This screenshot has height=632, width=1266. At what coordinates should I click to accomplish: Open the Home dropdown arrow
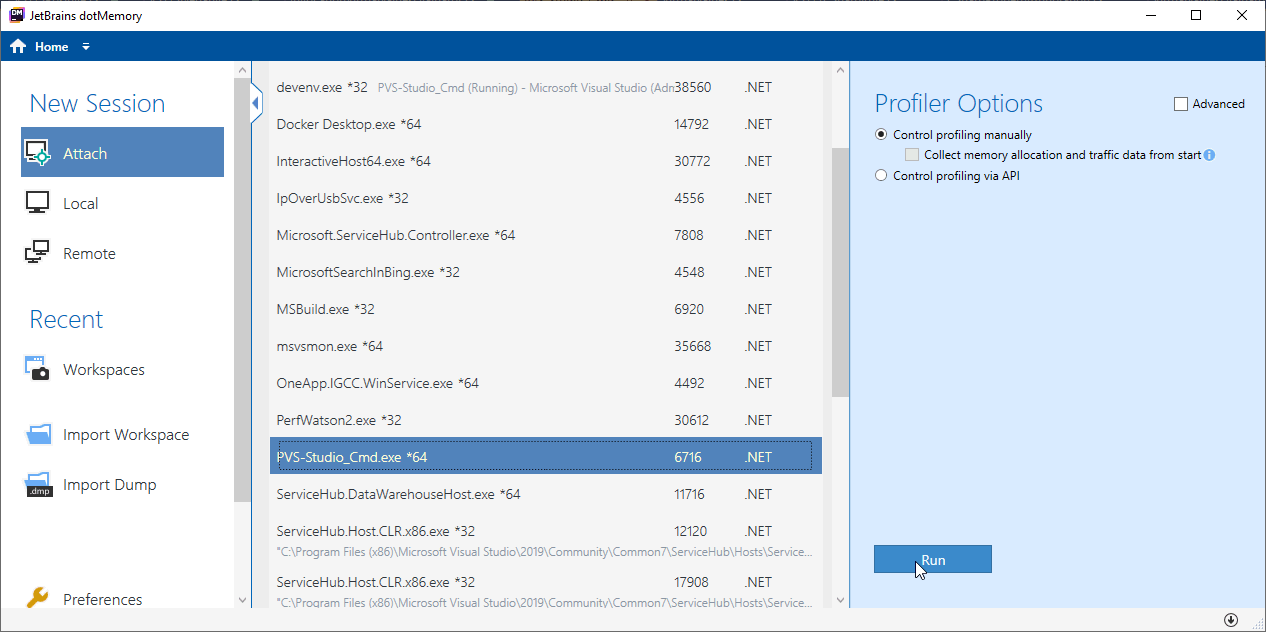86,47
